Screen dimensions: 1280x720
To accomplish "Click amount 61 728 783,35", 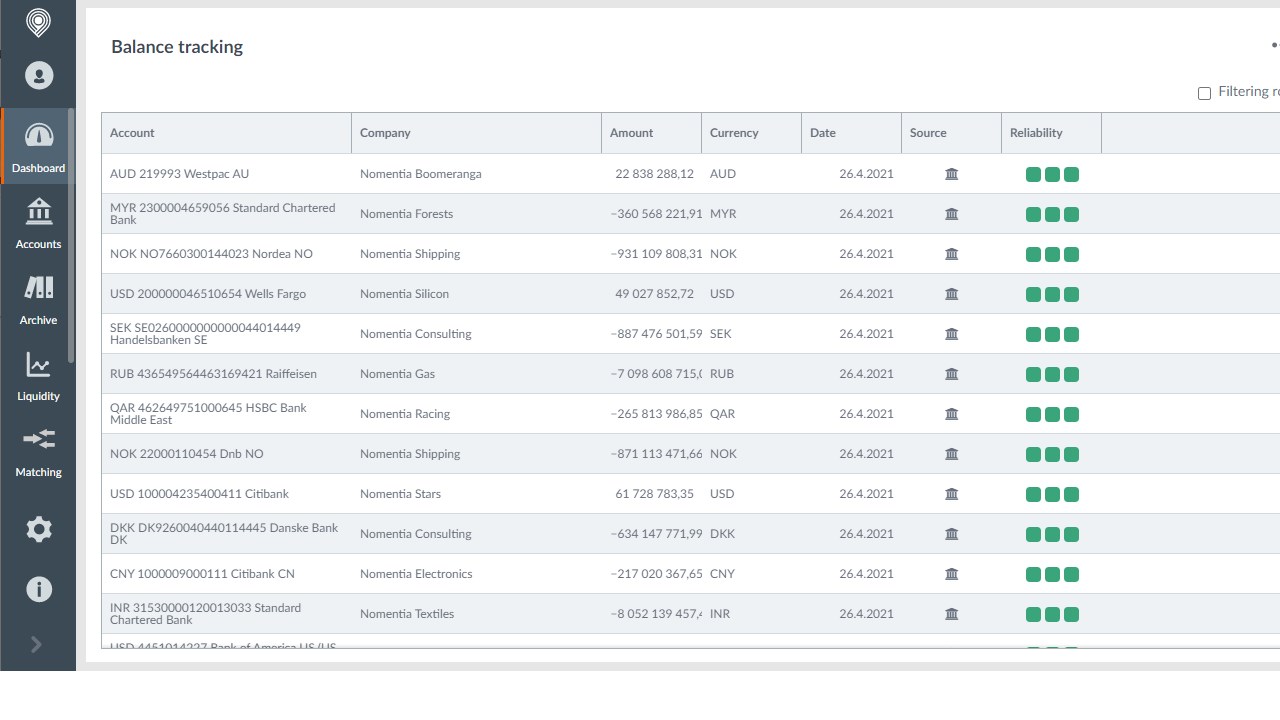I will pyautogui.click(x=655, y=494).
